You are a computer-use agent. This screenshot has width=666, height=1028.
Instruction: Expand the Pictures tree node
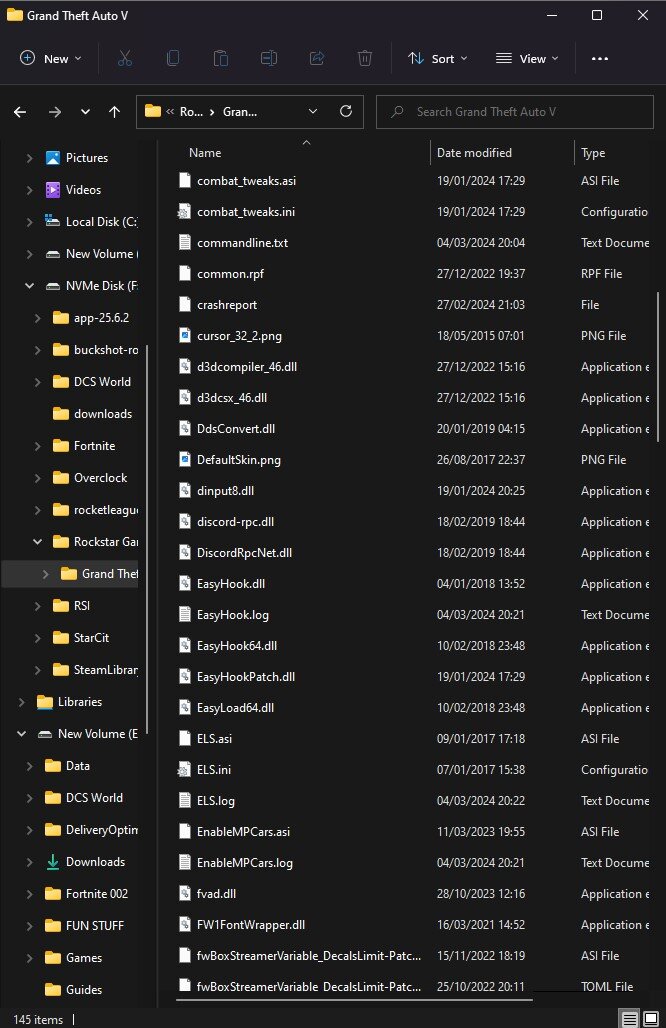tap(29, 158)
